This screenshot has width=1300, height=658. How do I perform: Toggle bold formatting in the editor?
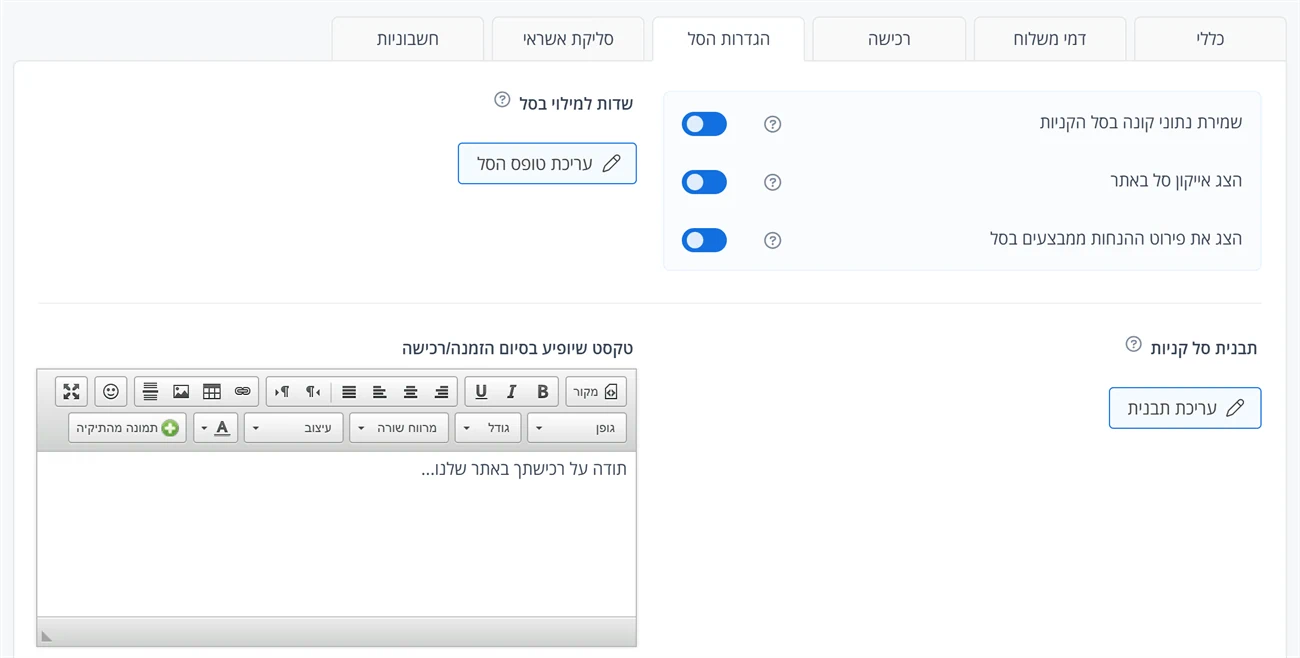(x=543, y=392)
